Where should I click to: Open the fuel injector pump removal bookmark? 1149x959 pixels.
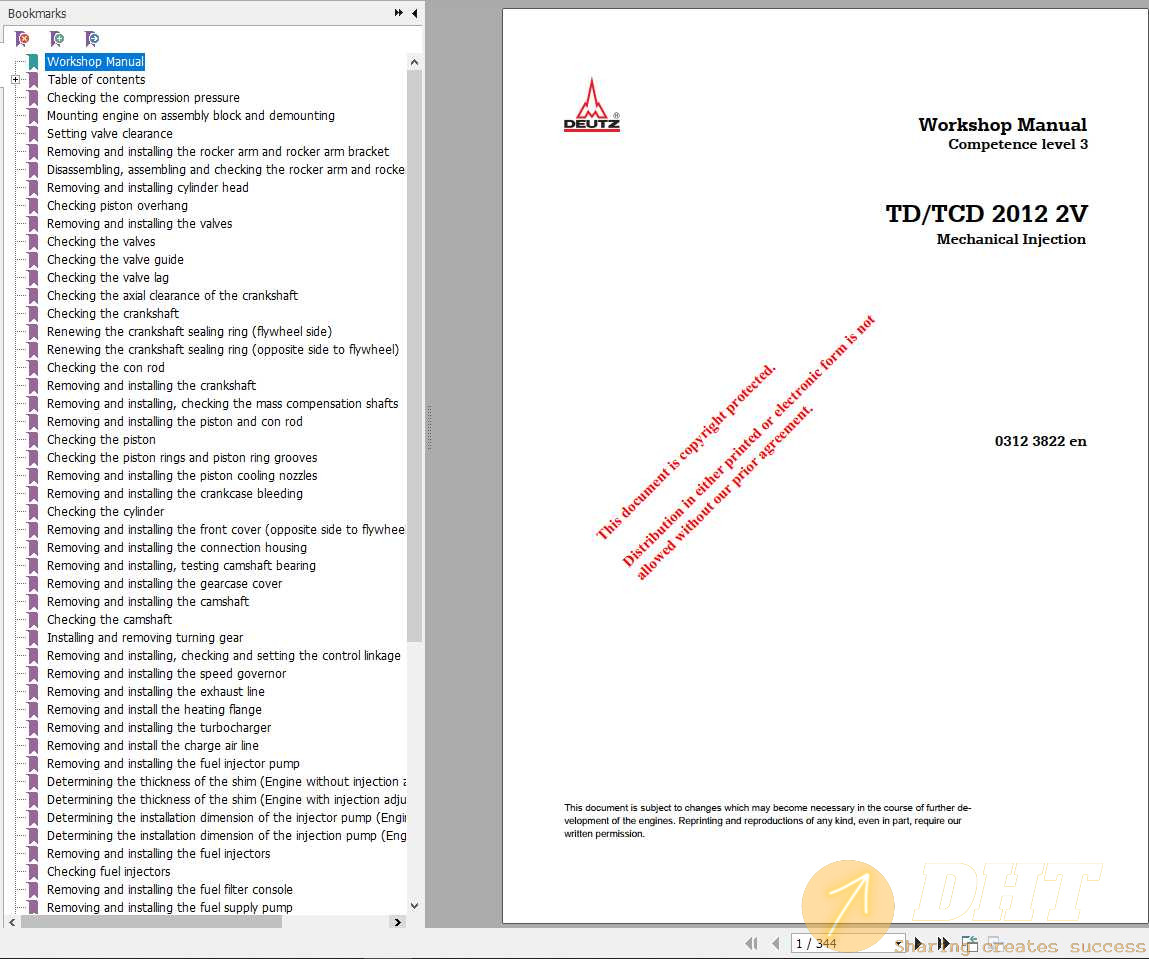tap(173, 763)
